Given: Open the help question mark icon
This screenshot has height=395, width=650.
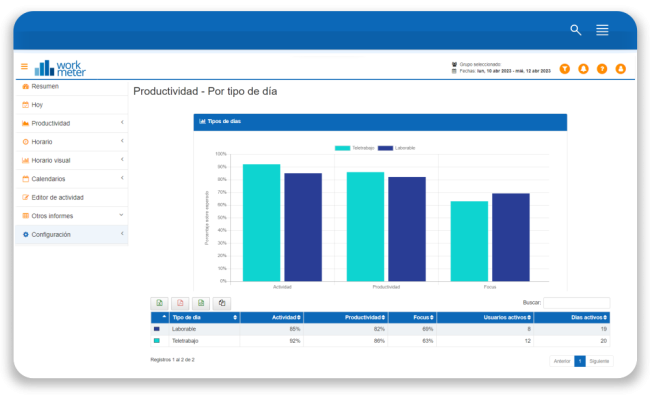Looking at the screenshot, I should tap(602, 69).
